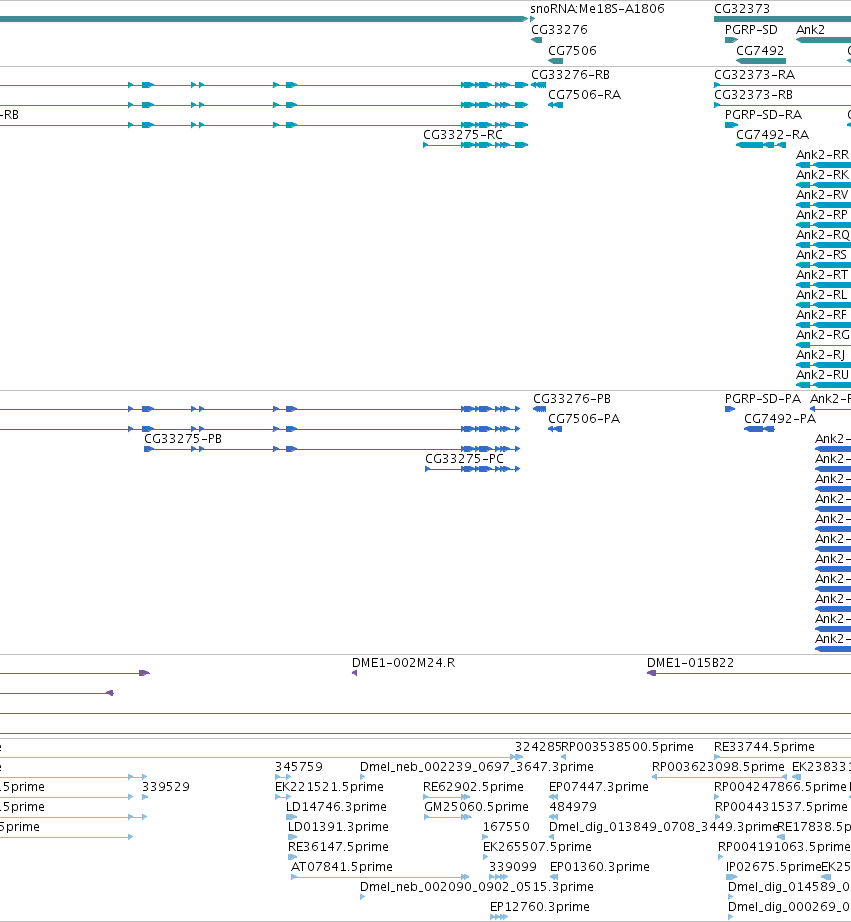Select the DME1-015B22 clone label

pos(690,663)
